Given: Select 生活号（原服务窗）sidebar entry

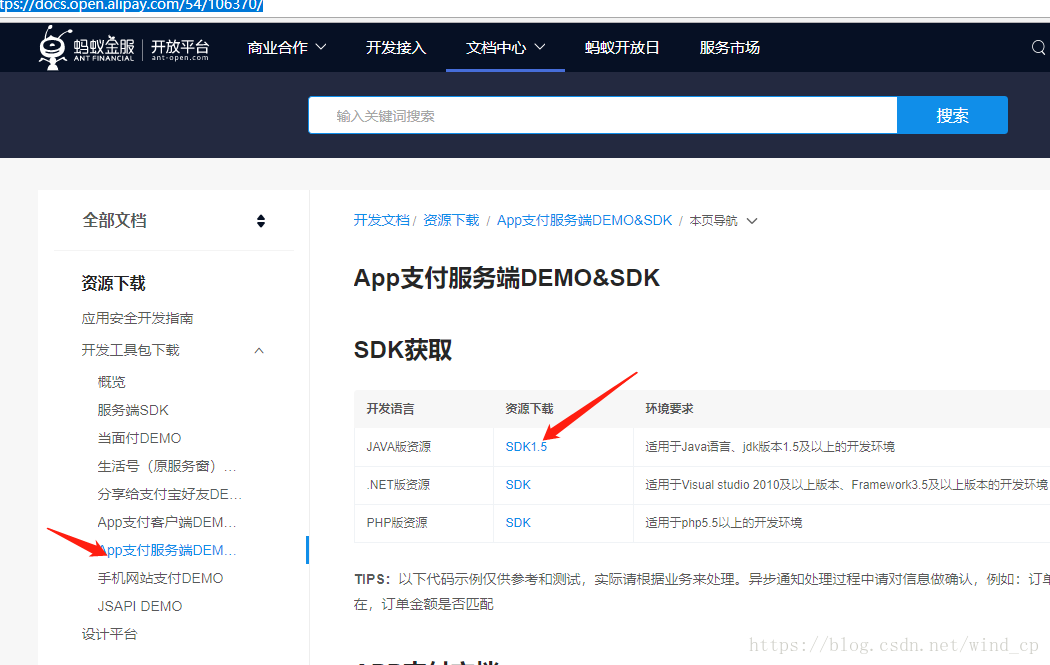Looking at the screenshot, I should coord(167,466).
